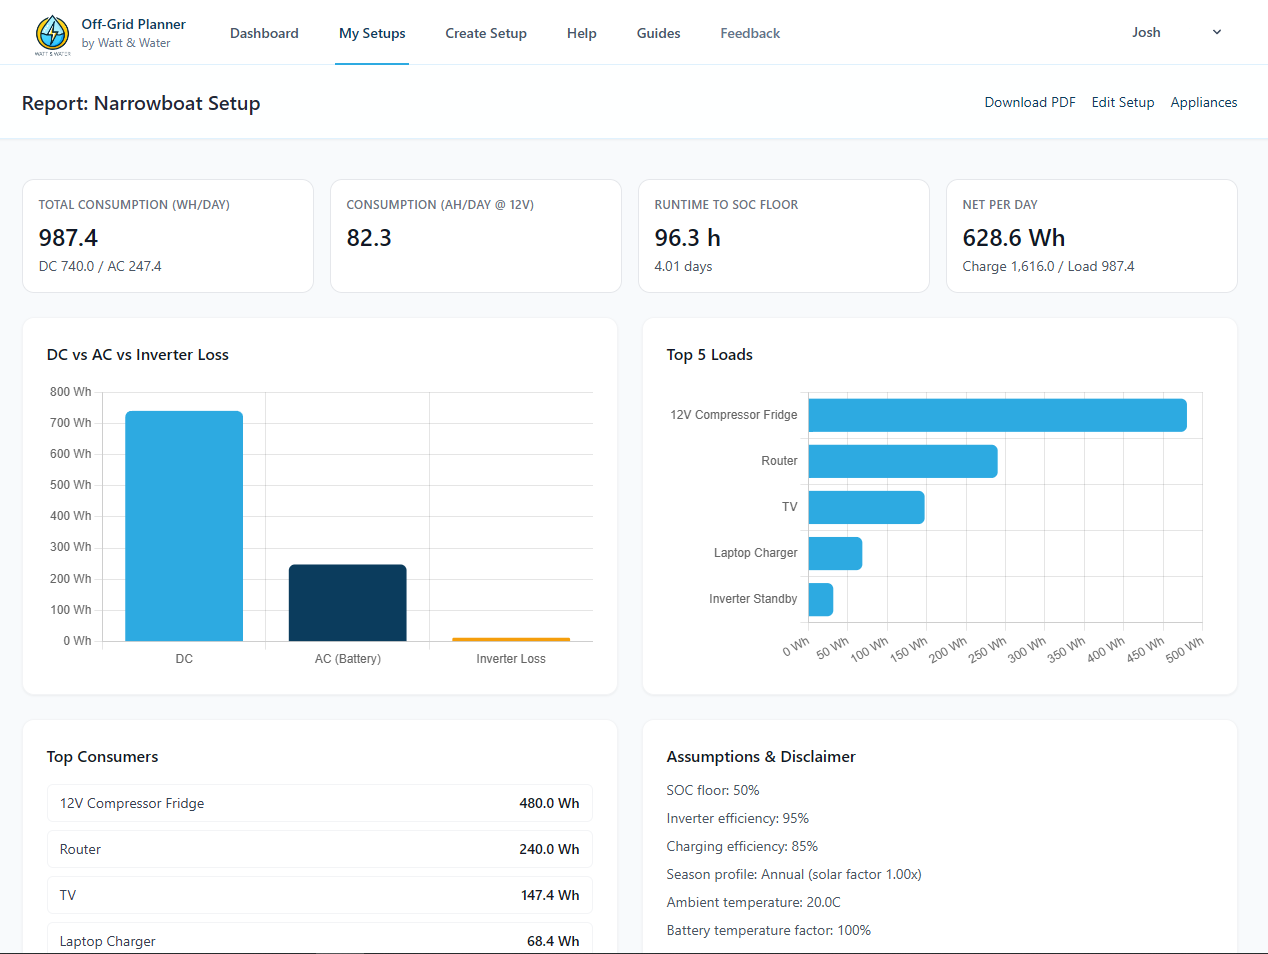Download the report as PDF

(x=1030, y=102)
